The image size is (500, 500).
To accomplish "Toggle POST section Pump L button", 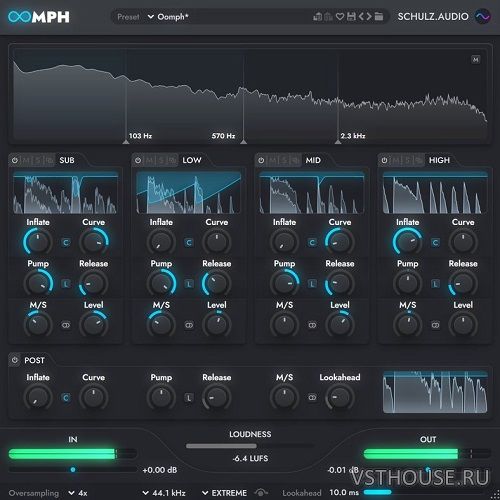I will click(x=189, y=398).
